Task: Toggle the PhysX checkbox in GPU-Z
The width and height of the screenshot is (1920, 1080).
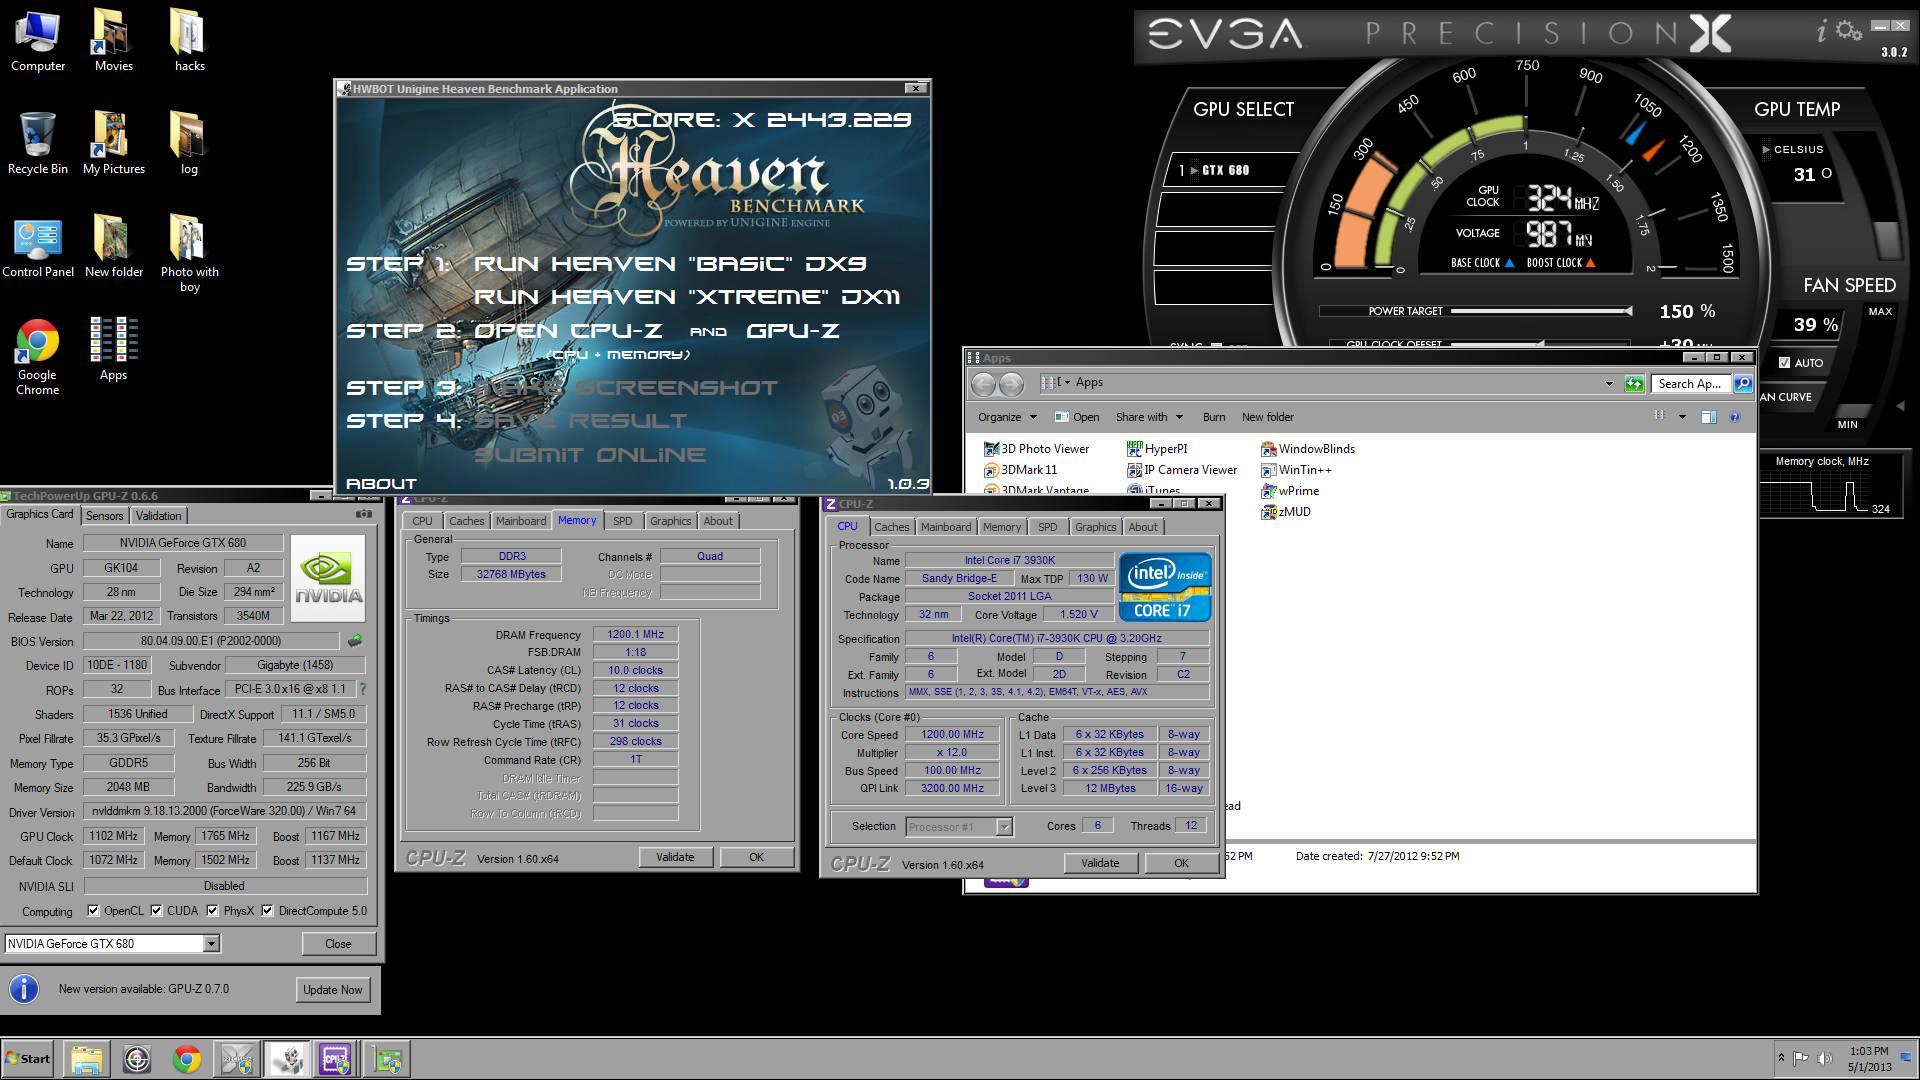Action: point(212,911)
